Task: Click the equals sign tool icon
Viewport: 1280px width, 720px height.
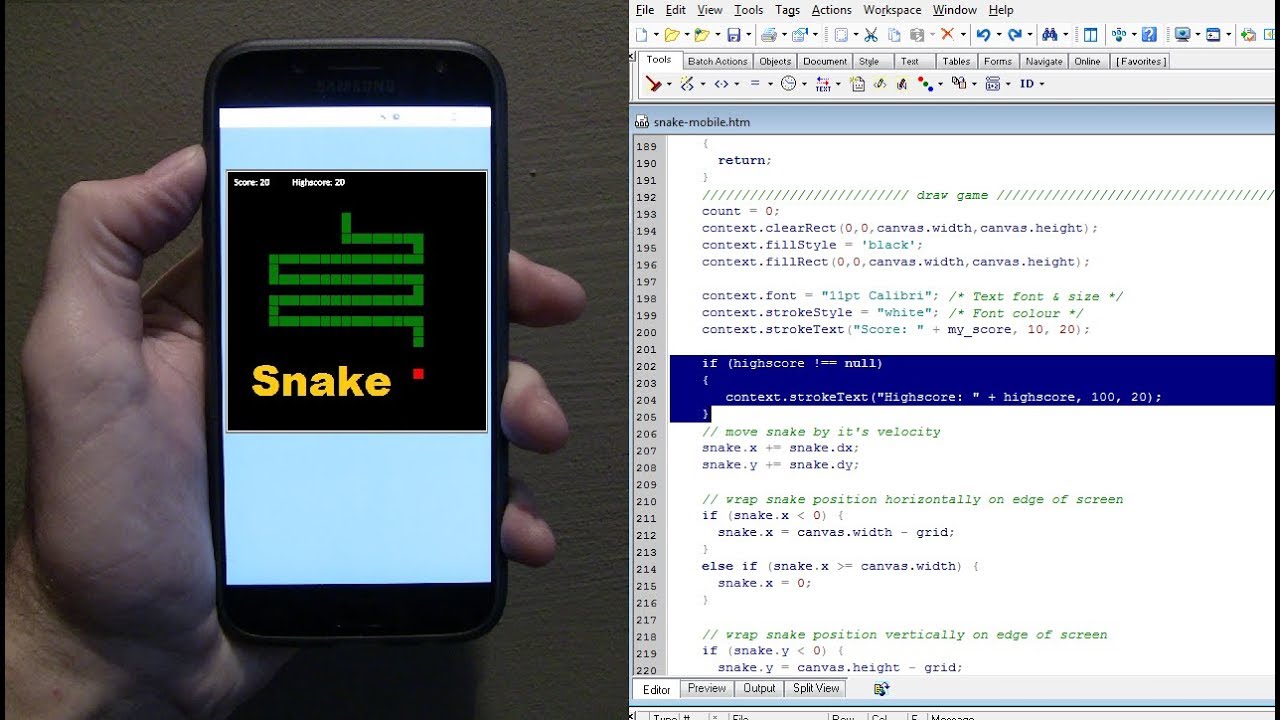Action: (755, 83)
